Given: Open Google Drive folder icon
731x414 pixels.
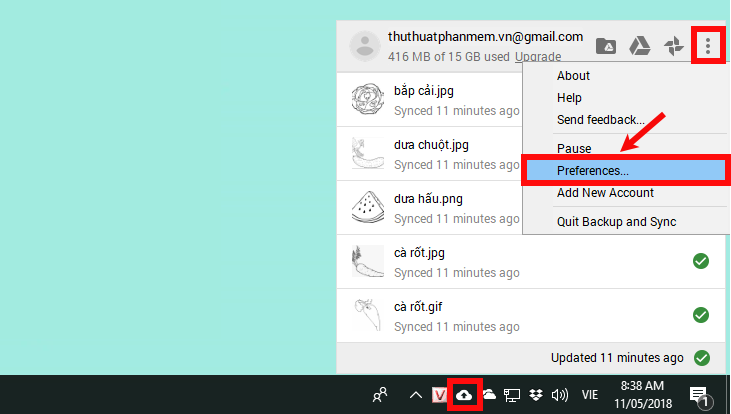Looking at the screenshot, I should pos(606,46).
